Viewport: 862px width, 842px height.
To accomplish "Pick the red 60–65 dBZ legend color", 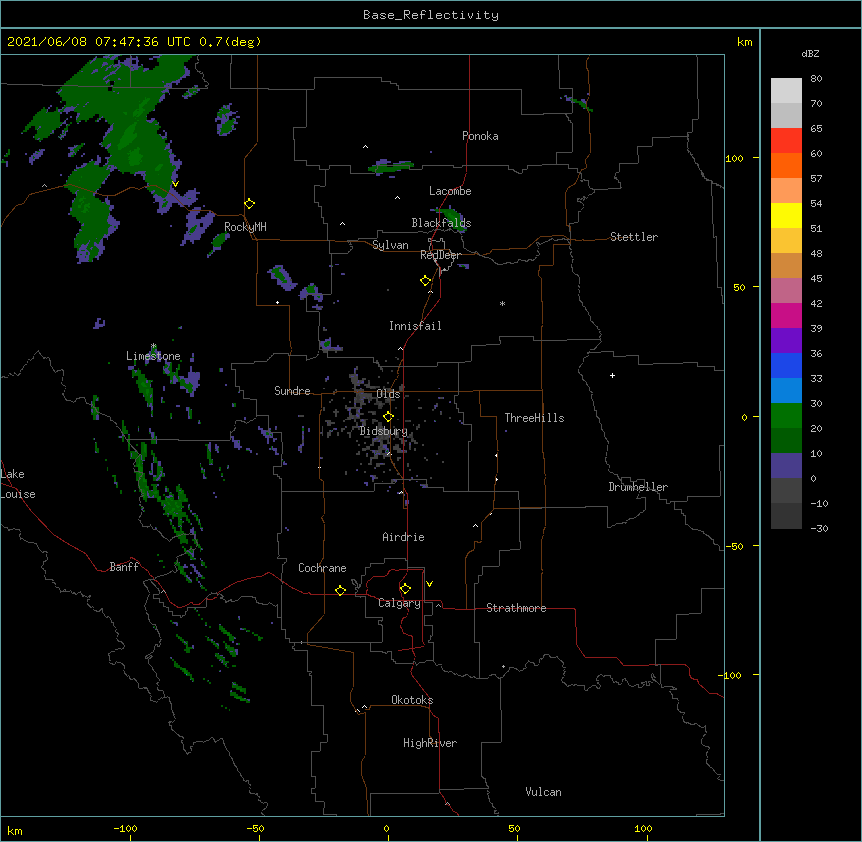I will click(786, 141).
